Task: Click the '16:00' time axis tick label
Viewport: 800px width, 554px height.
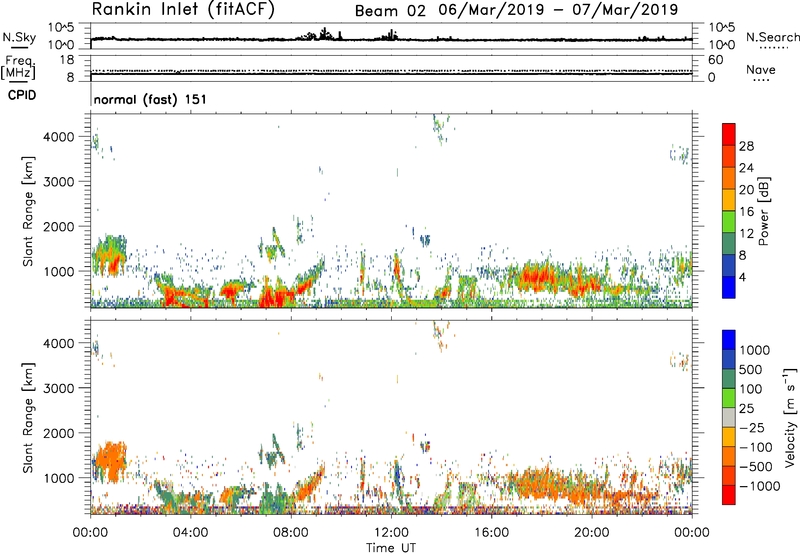Action: point(491,533)
